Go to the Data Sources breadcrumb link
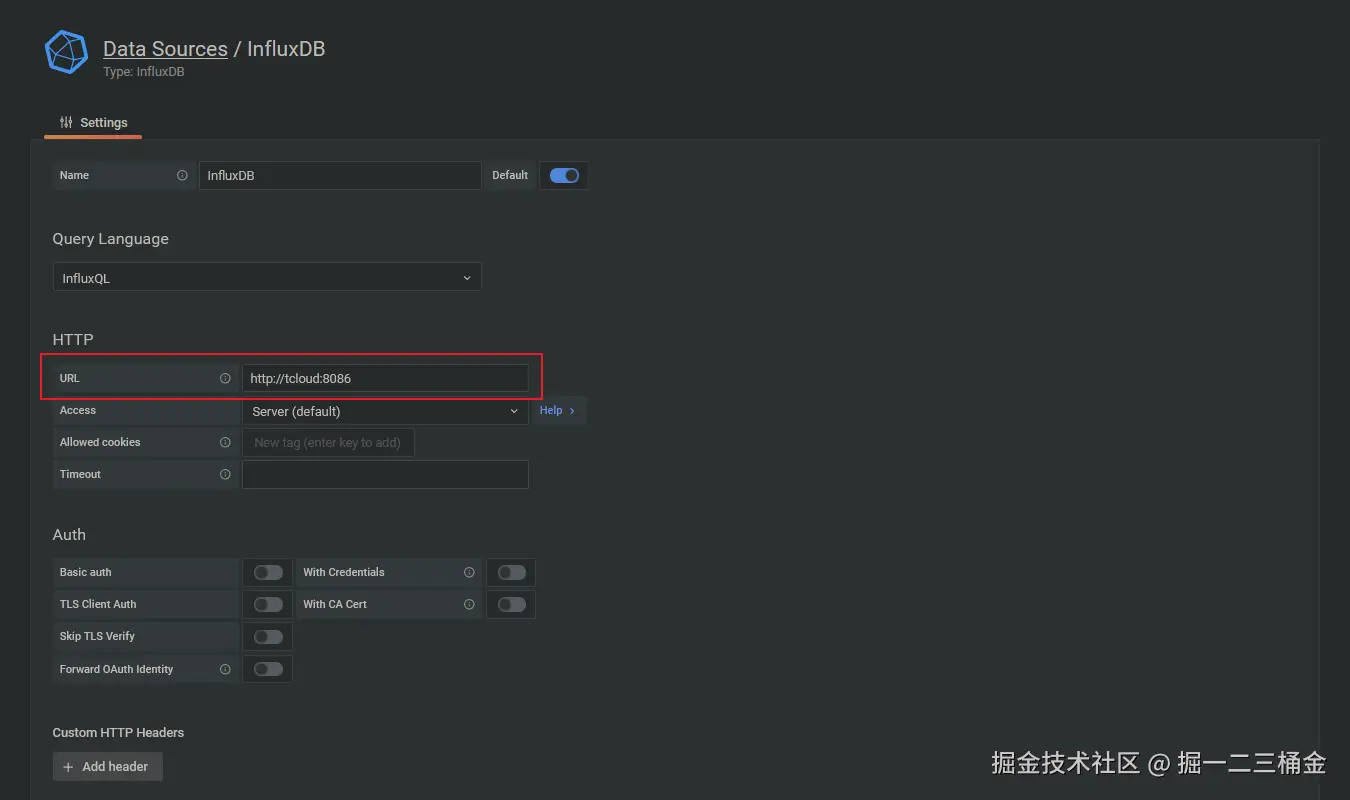1350x800 pixels. (165, 49)
